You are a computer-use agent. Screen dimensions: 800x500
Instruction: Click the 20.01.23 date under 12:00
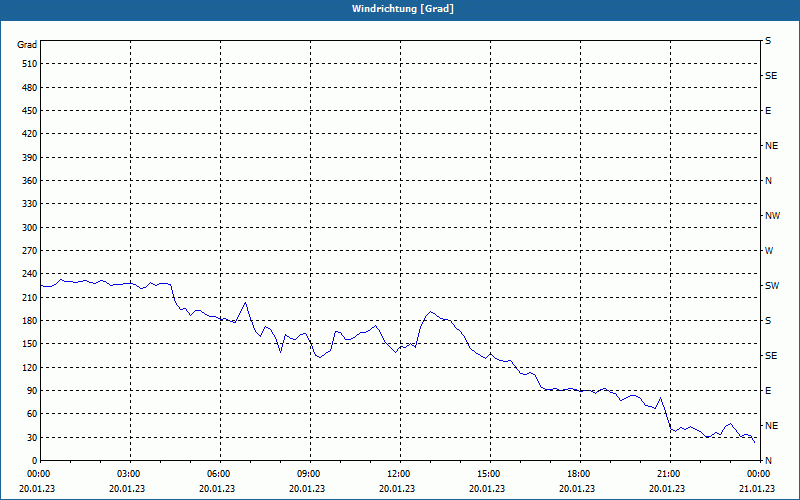(397, 489)
